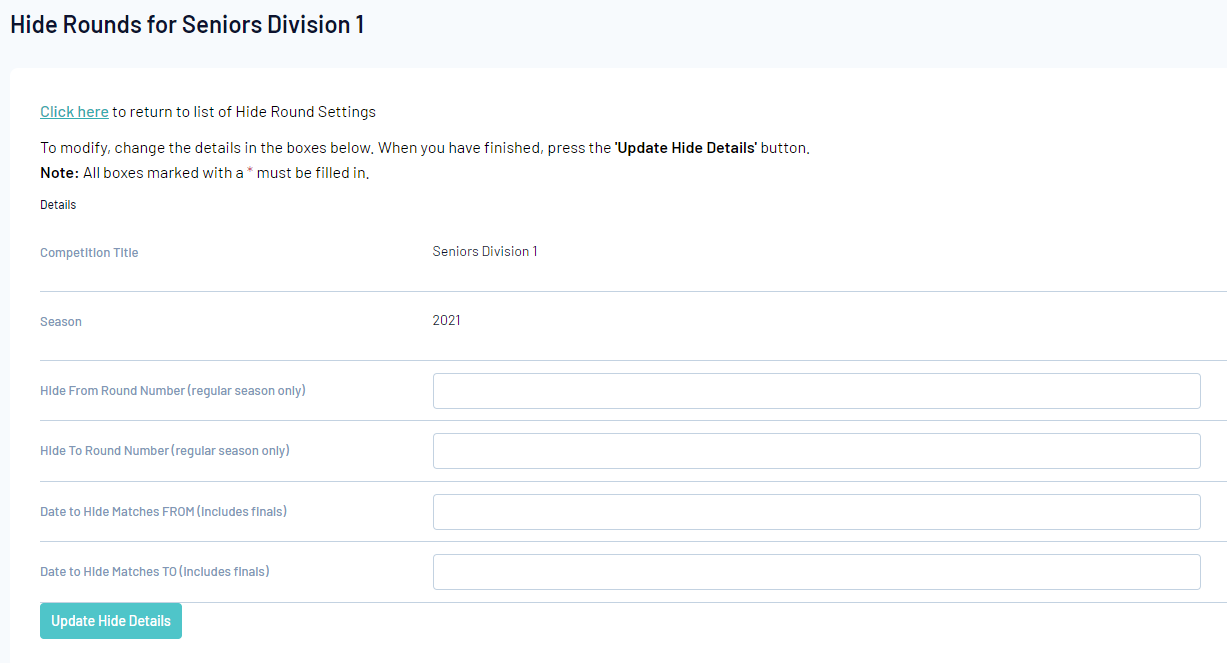Image resolution: width=1227 pixels, height=663 pixels.
Task: Click the 'Date to Hide Matches FROM' label
Action: tap(163, 512)
